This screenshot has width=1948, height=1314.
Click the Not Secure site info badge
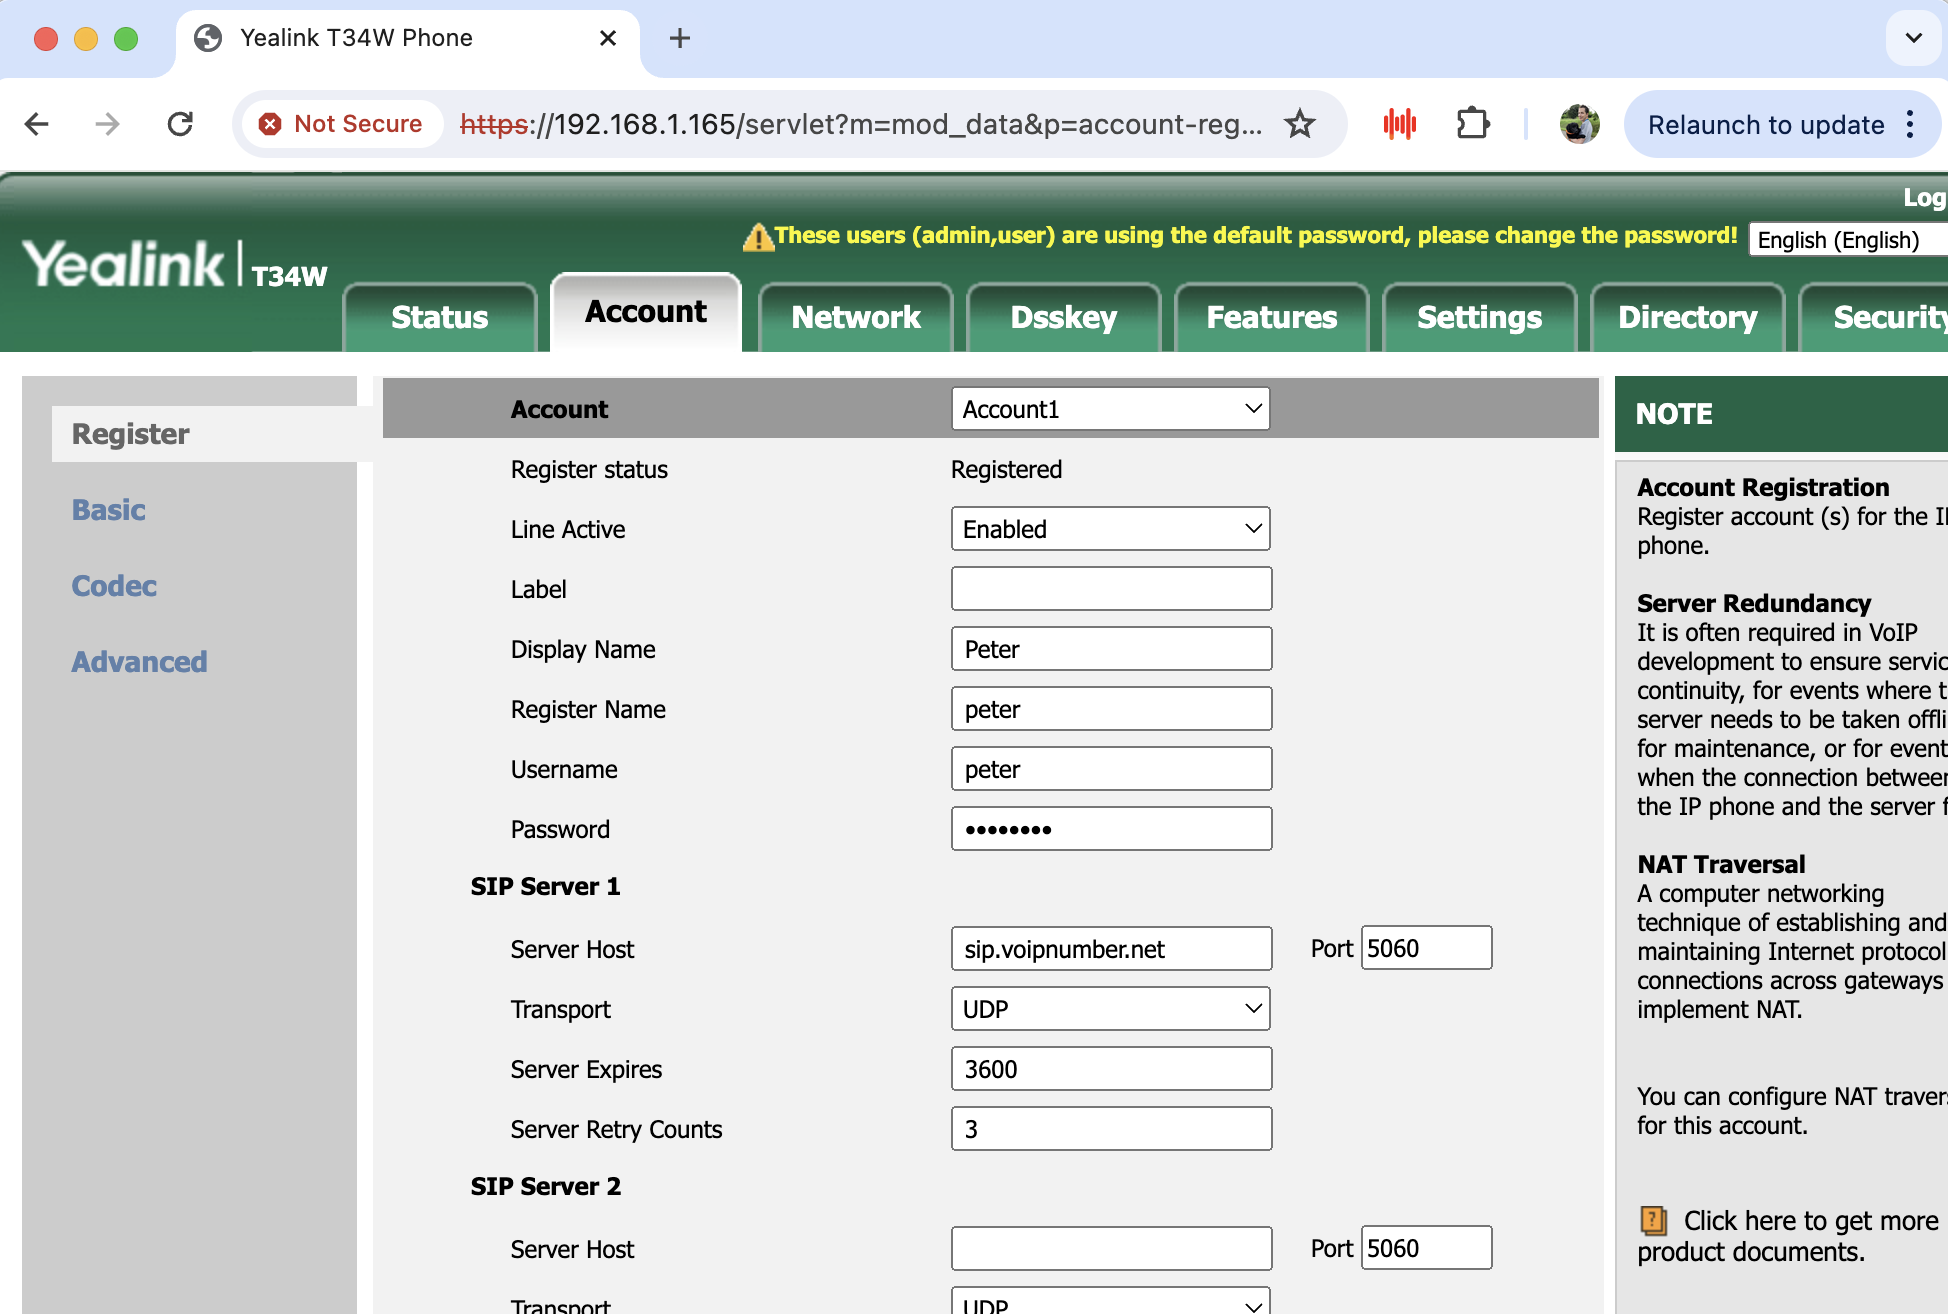click(x=342, y=124)
